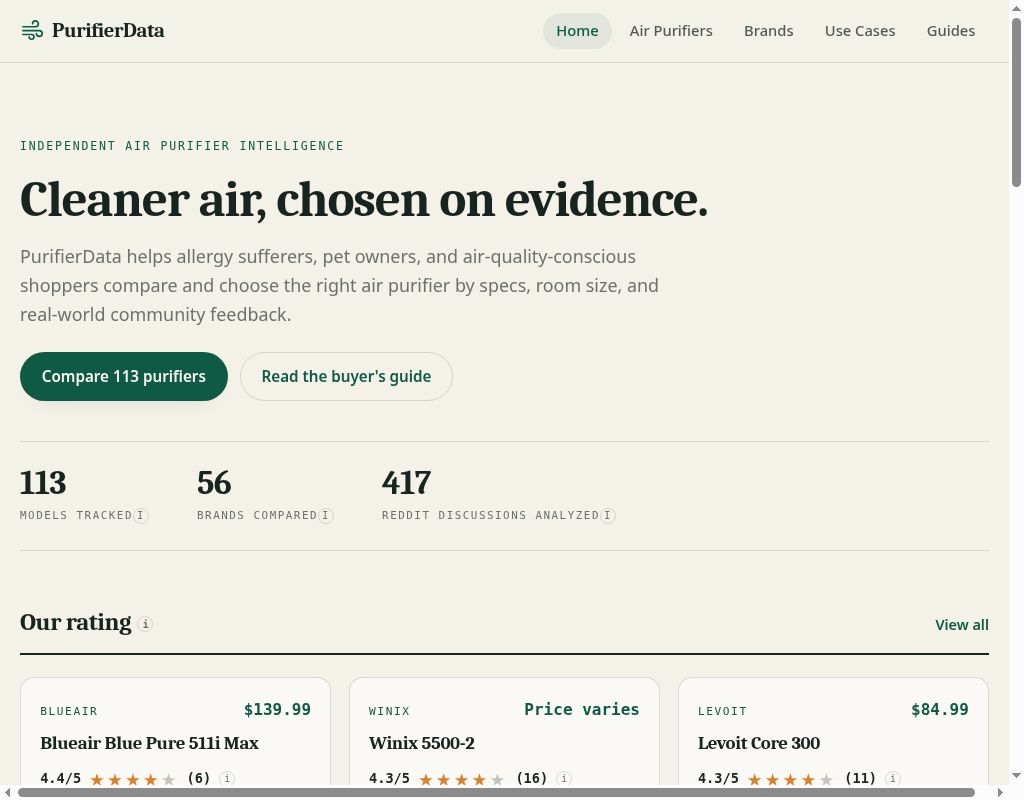The width and height of the screenshot is (1024, 800).
Task: Click the (11) review count on Levoit card
Action: tap(860, 778)
